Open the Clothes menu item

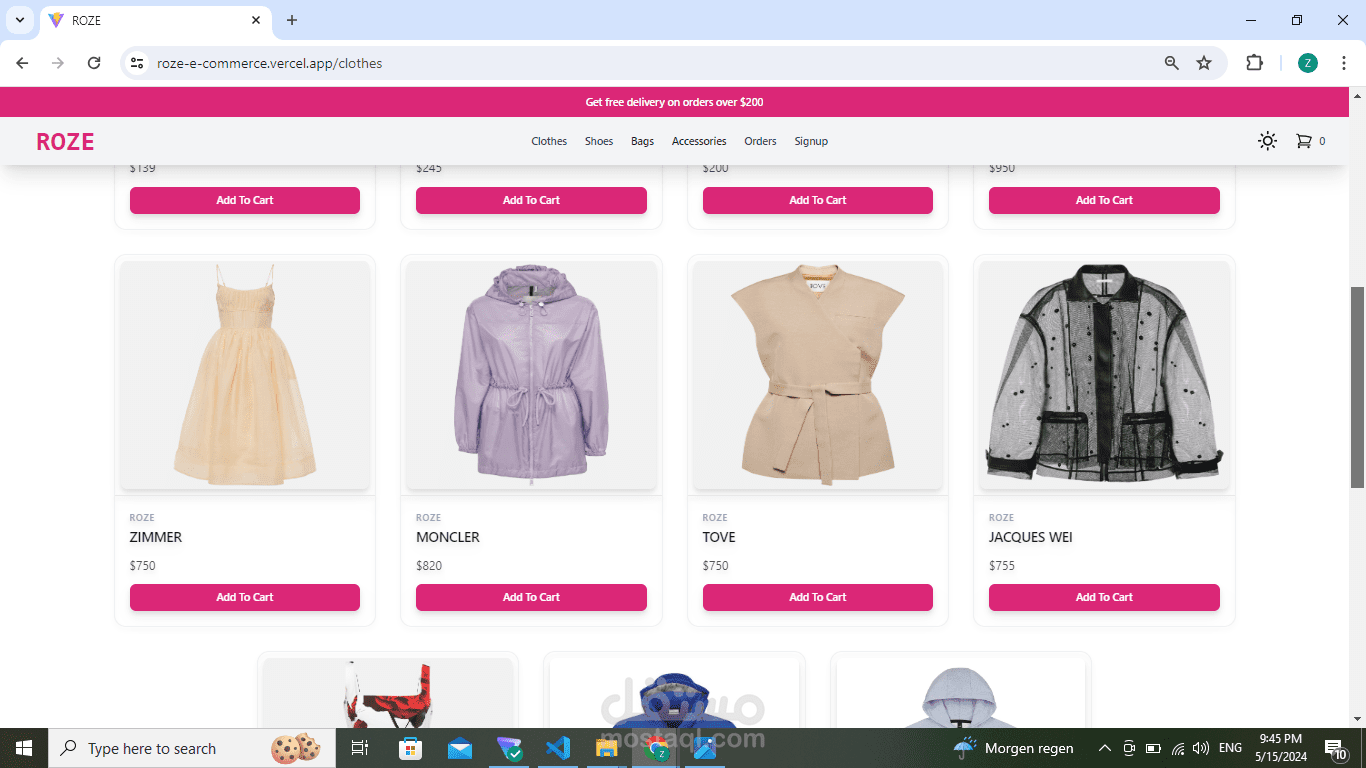[x=549, y=141]
